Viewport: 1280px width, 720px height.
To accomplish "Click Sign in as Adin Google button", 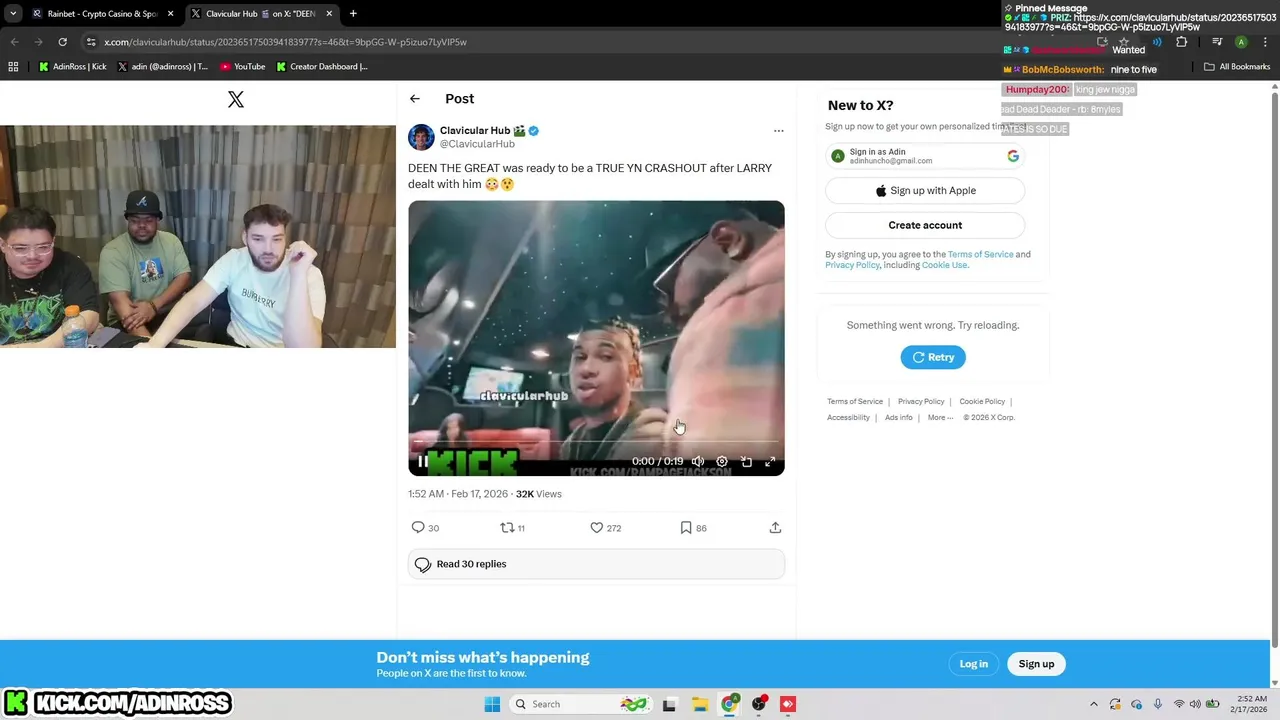I will 925,156.
